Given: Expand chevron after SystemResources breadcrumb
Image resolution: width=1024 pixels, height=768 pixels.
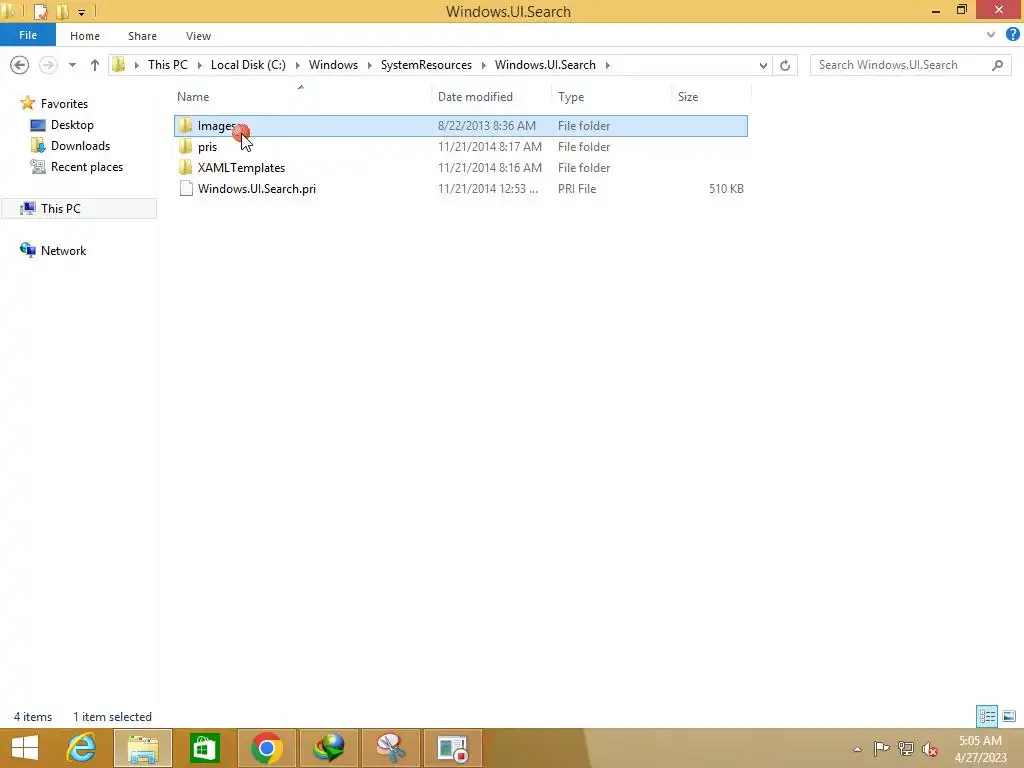Looking at the screenshot, I should 483,65.
